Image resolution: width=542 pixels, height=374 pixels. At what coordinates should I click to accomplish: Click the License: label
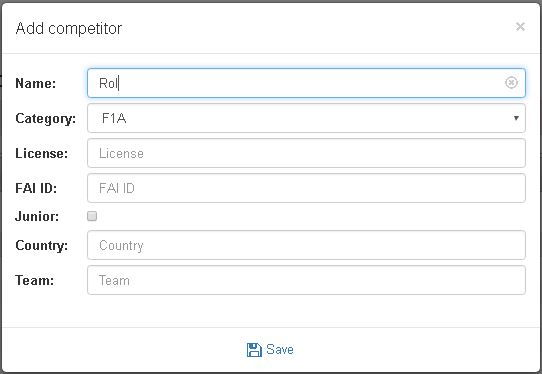[41, 153]
